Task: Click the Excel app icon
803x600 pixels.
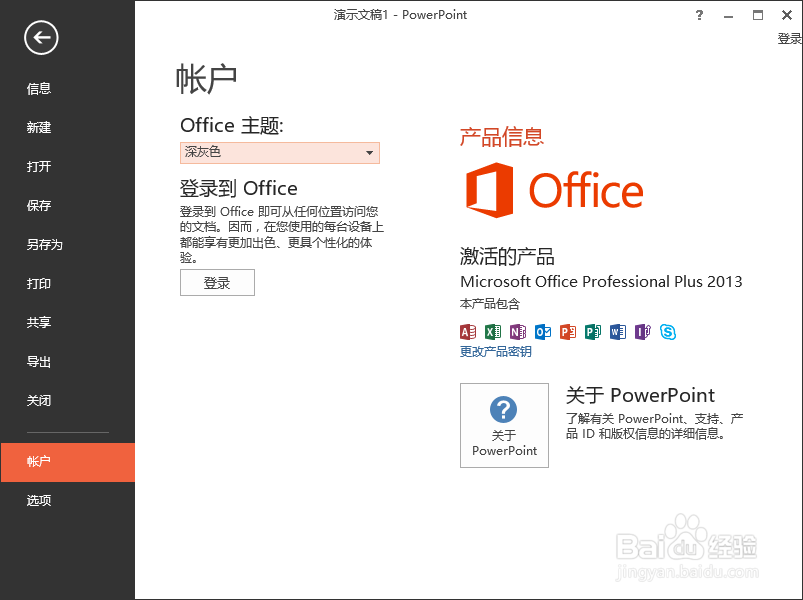Action: click(x=493, y=332)
